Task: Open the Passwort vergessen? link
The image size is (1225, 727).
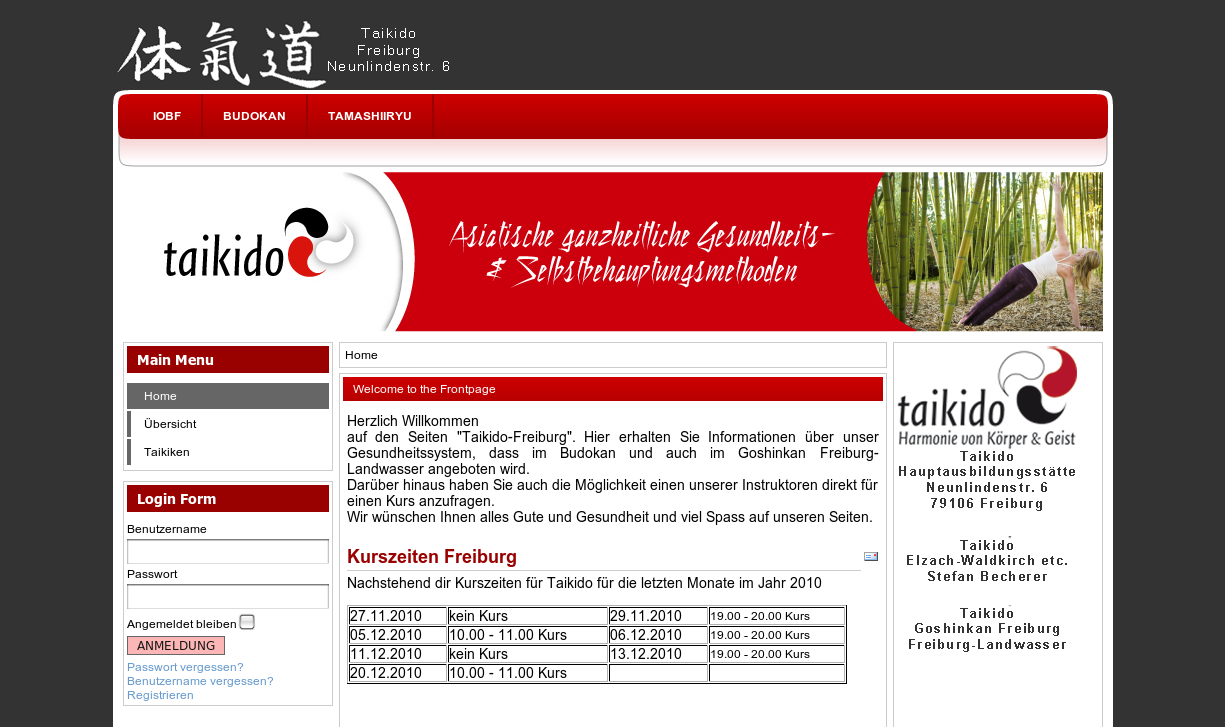Action: pos(185,667)
